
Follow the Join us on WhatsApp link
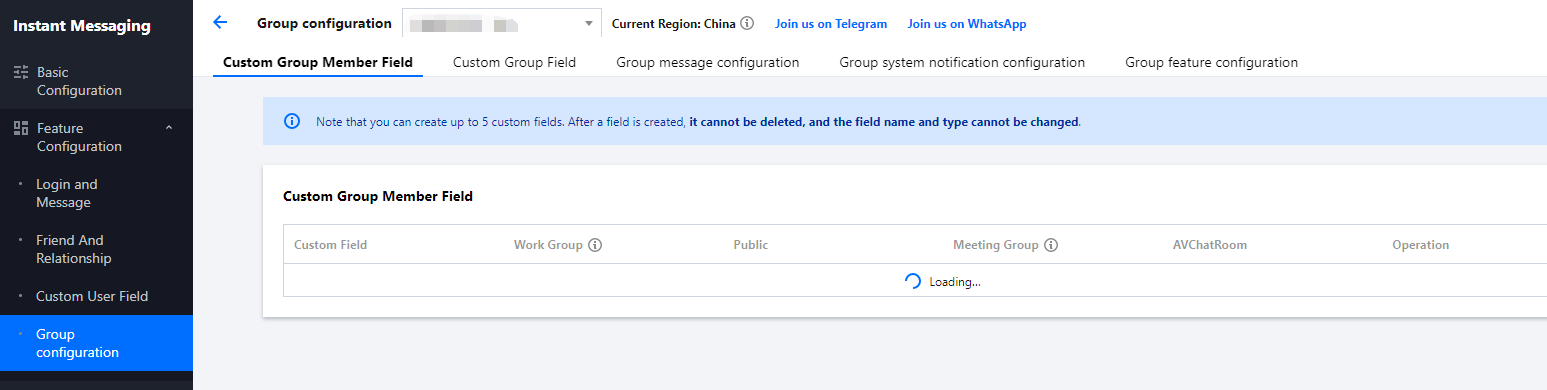tap(967, 23)
